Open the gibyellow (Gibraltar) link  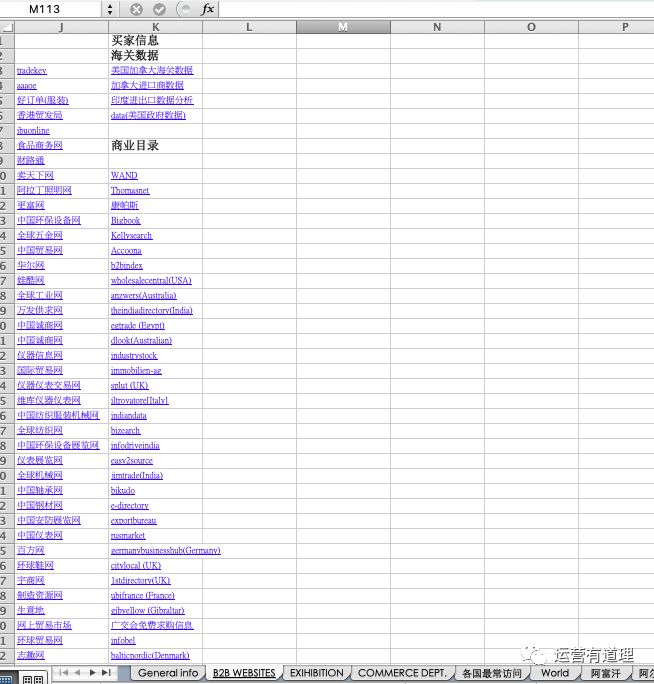[147, 611]
